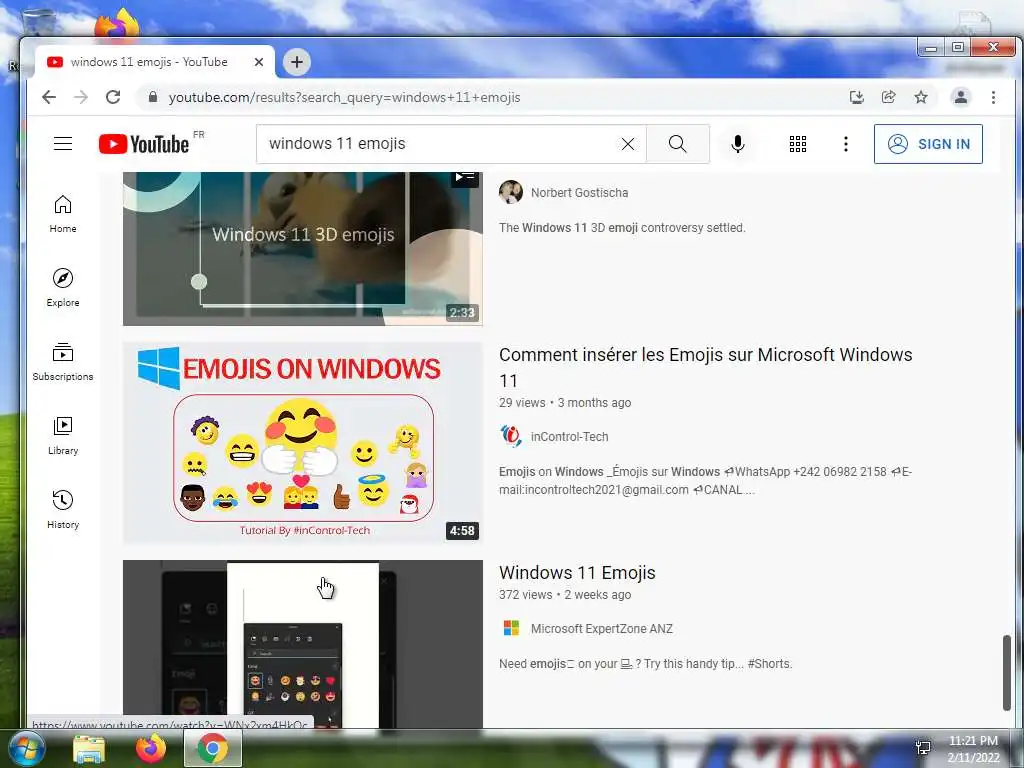Open Windows Explorer from the taskbar
This screenshot has height=768, width=1024.
click(89, 749)
